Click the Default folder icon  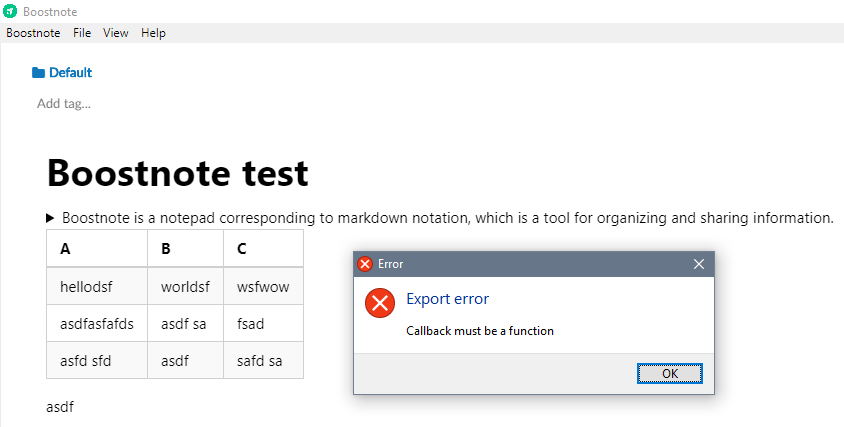pyautogui.click(x=38, y=73)
